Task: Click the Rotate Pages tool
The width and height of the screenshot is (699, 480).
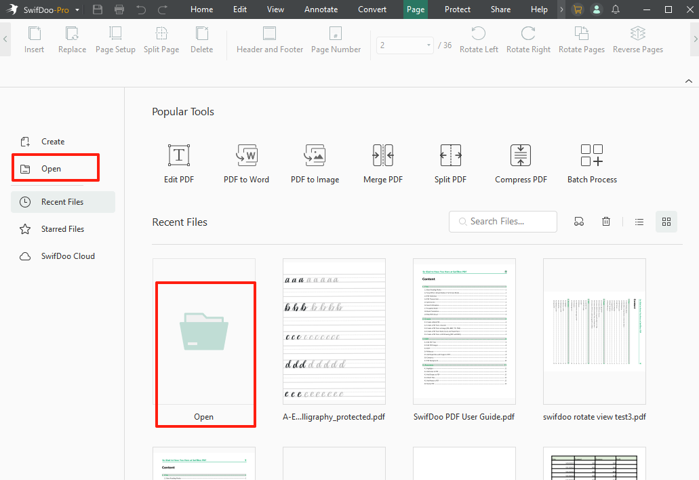Action: click(581, 40)
